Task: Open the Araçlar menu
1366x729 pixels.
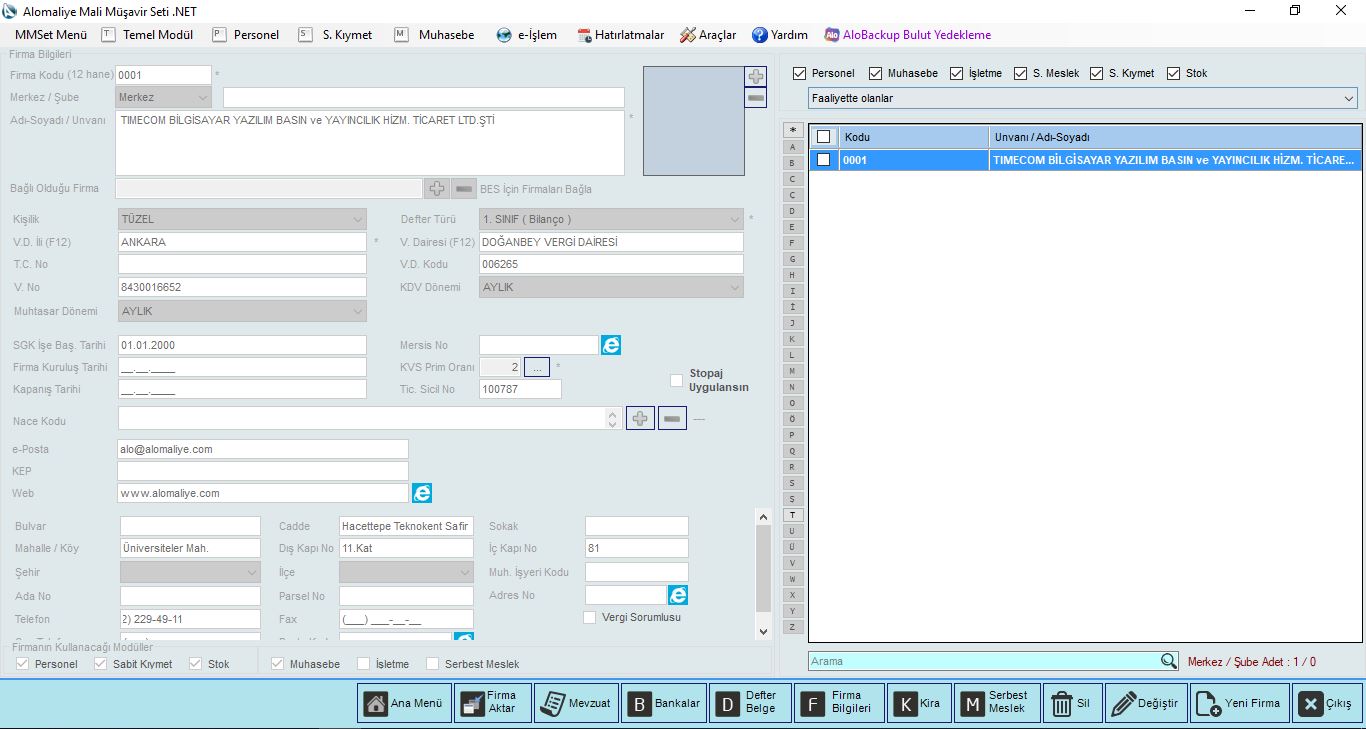Action: [708, 35]
